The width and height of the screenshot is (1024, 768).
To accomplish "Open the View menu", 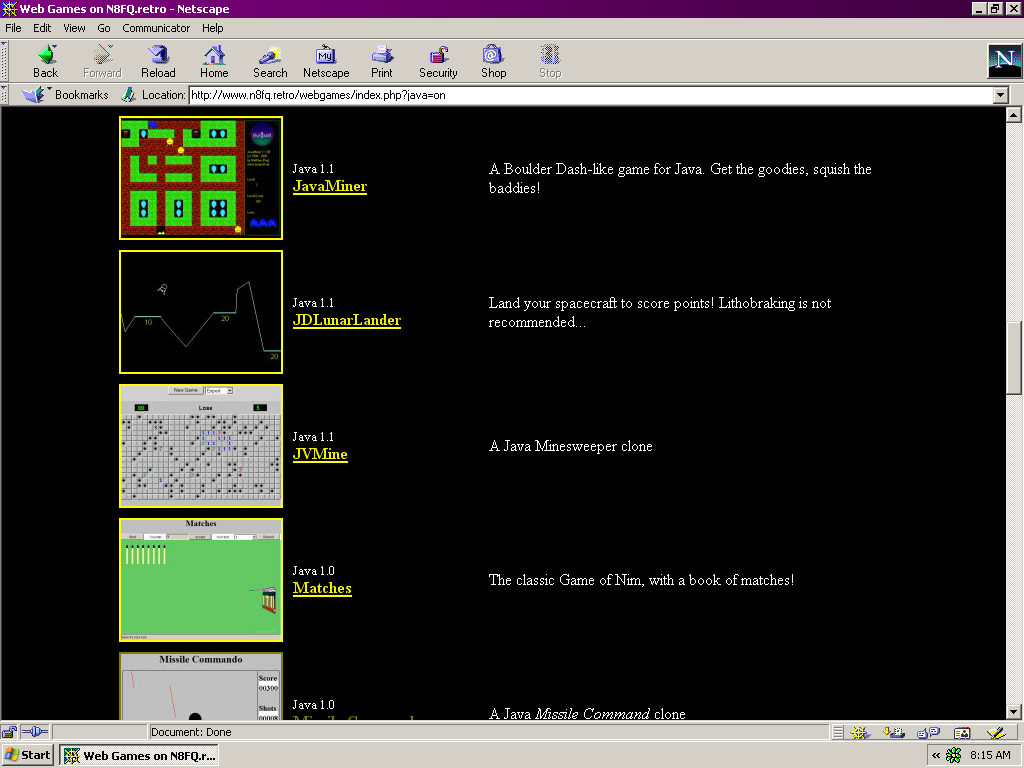I will [74, 28].
